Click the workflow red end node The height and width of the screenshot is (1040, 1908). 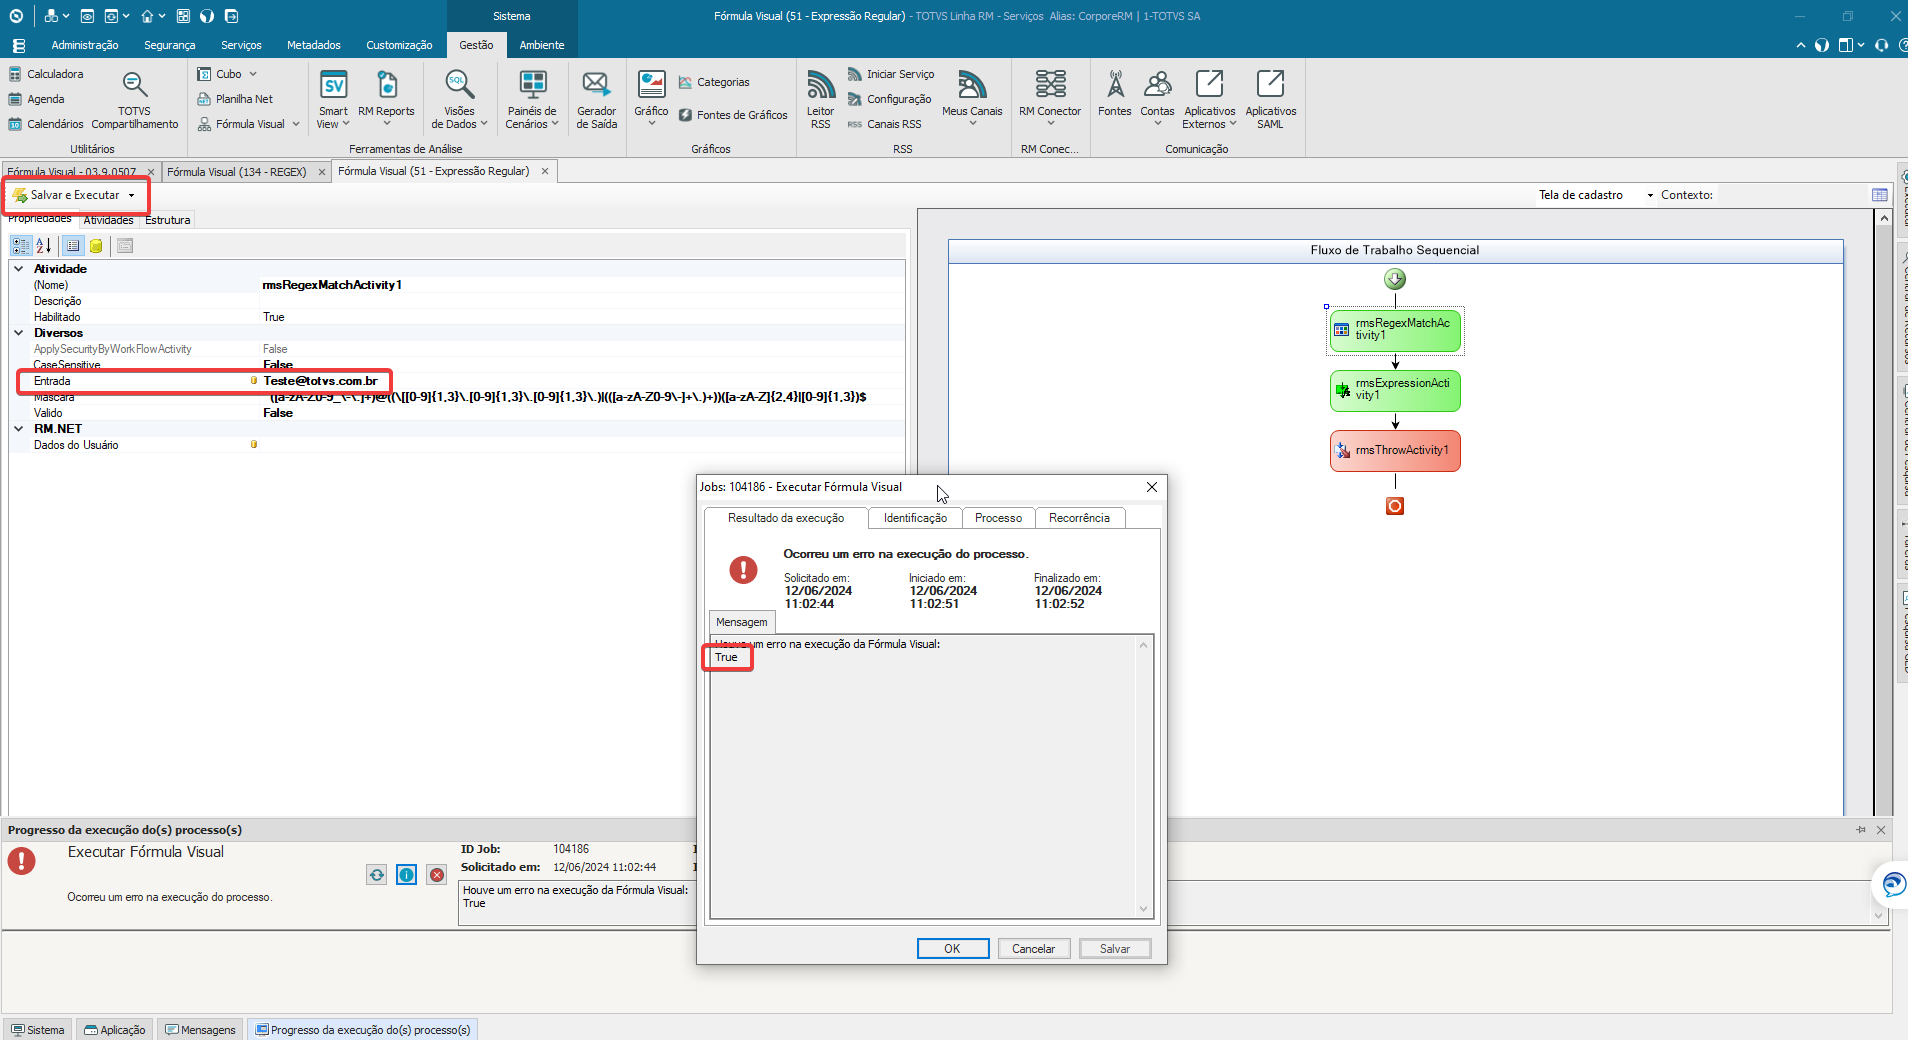pyautogui.click(x=1395, y=506)
